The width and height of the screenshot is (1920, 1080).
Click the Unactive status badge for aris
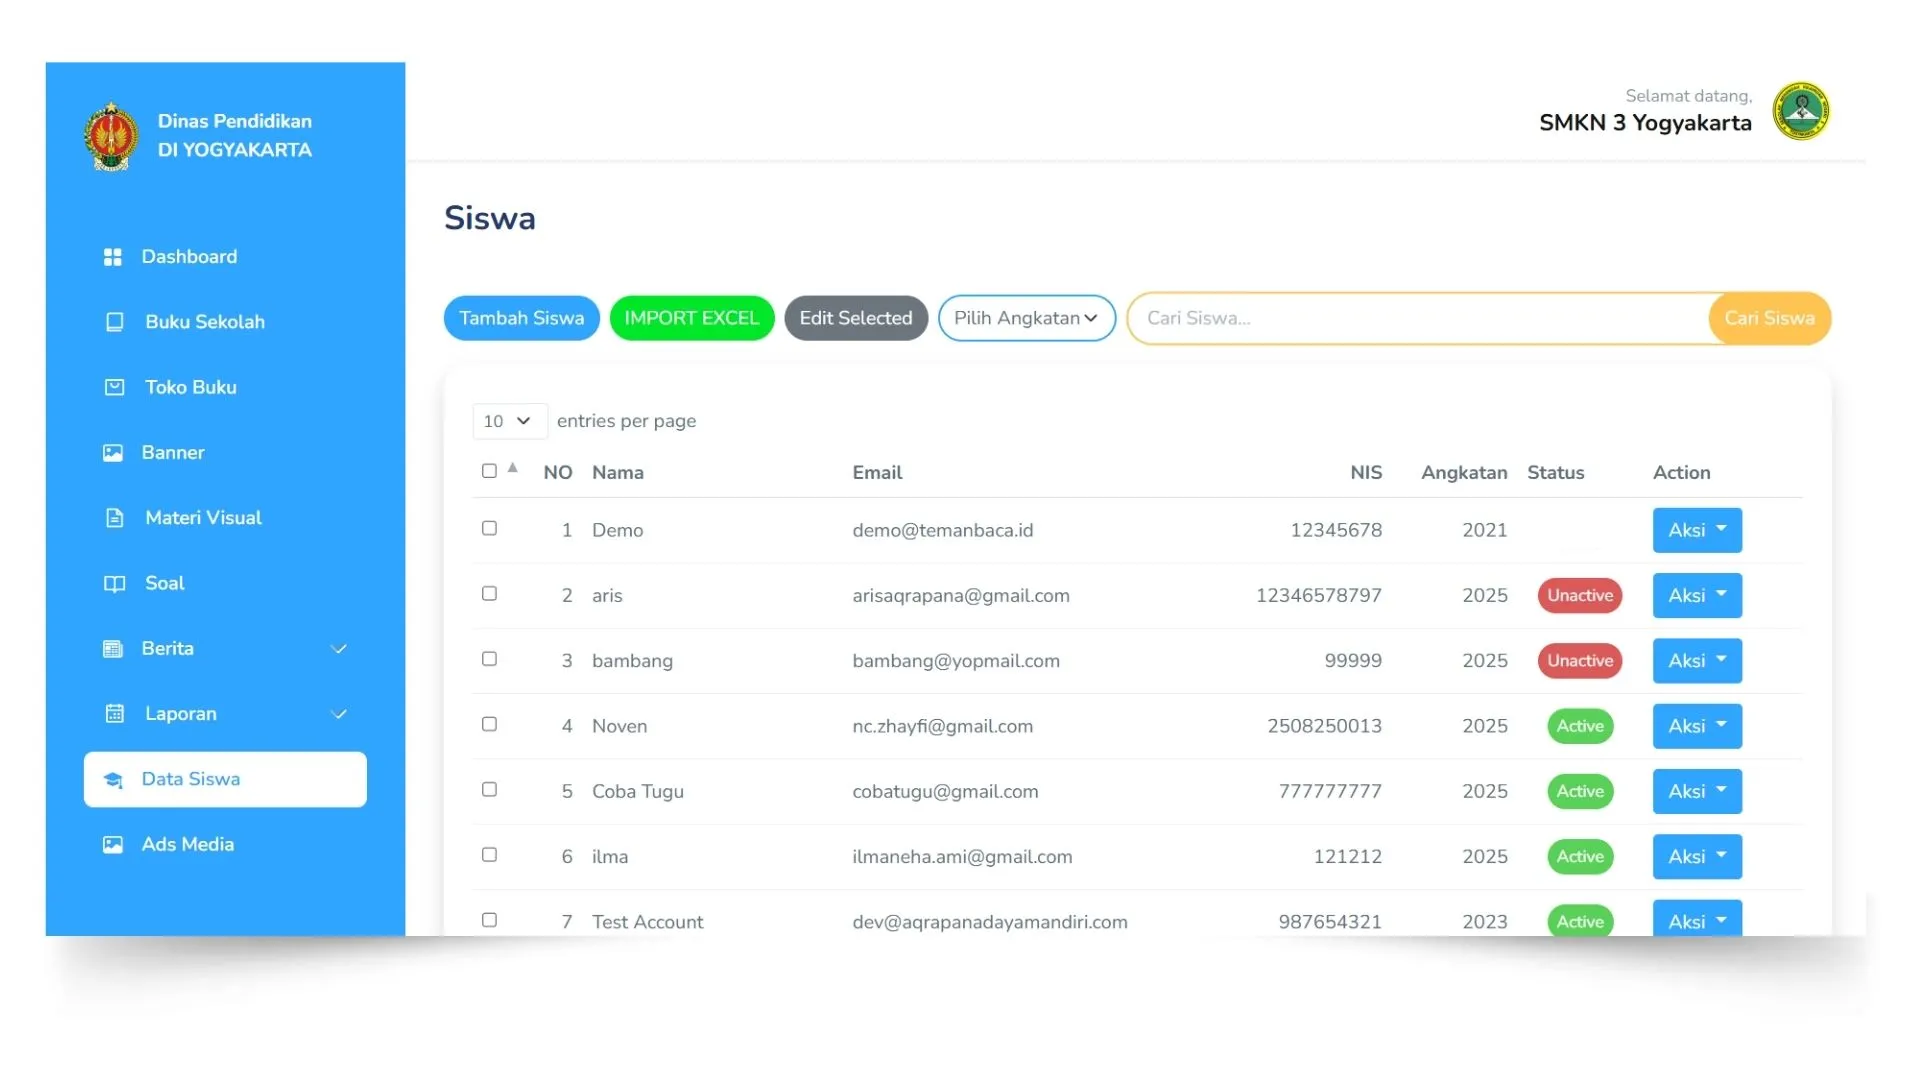coord(1579,596)
